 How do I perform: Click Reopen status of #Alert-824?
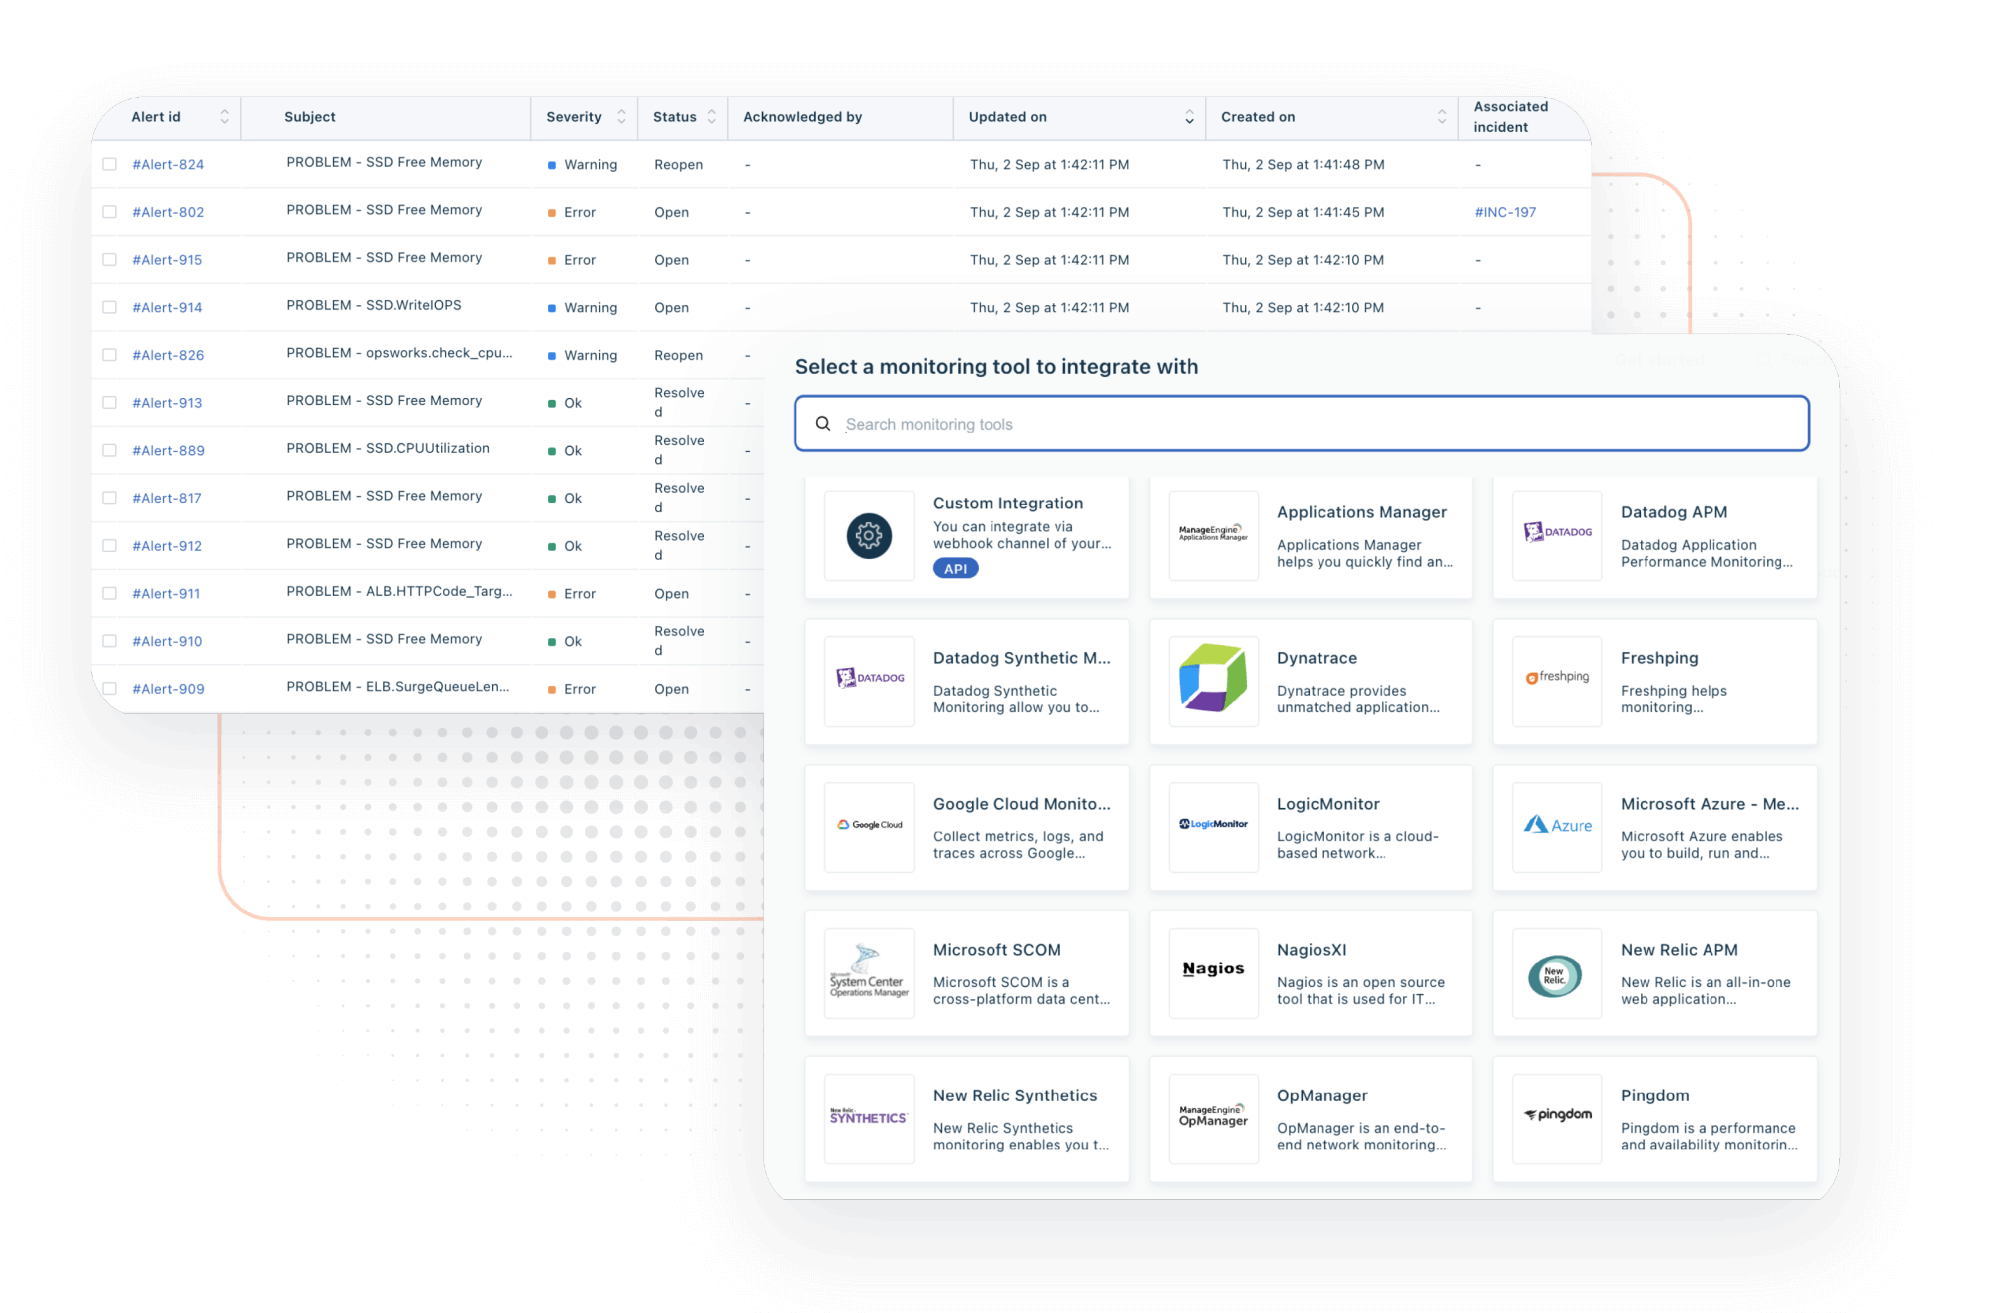coord(678,165)
